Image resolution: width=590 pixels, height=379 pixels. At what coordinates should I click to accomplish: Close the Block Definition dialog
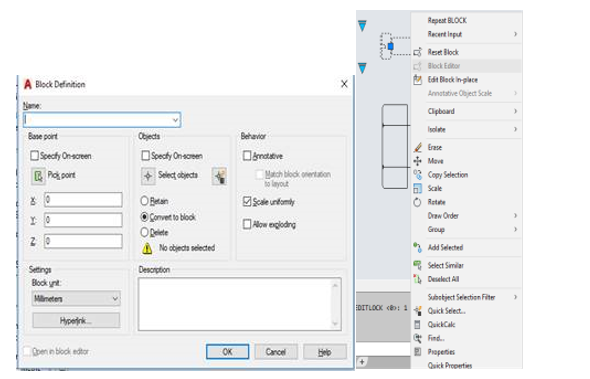point(344,84)
